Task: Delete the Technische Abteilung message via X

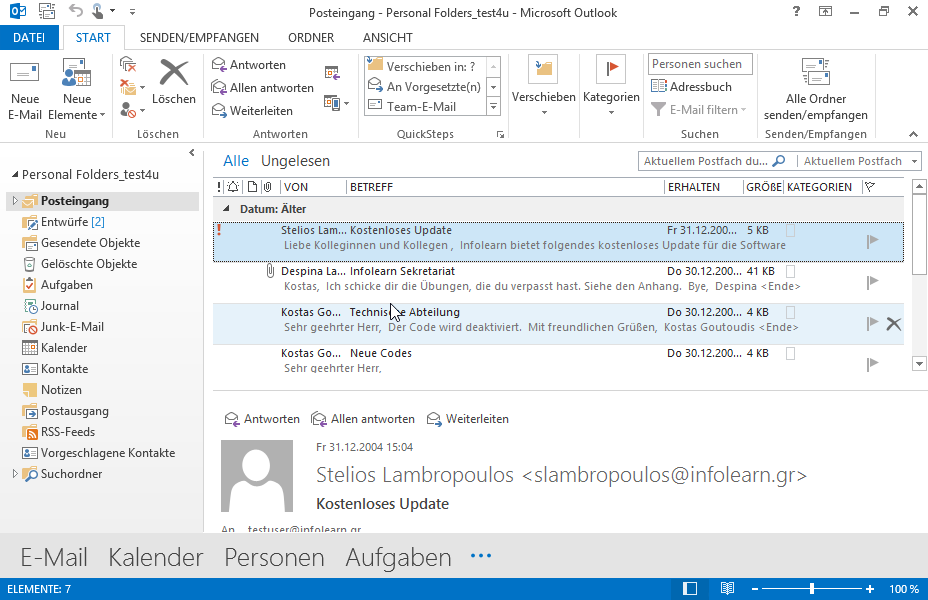Action: click(x=894, y=324)
